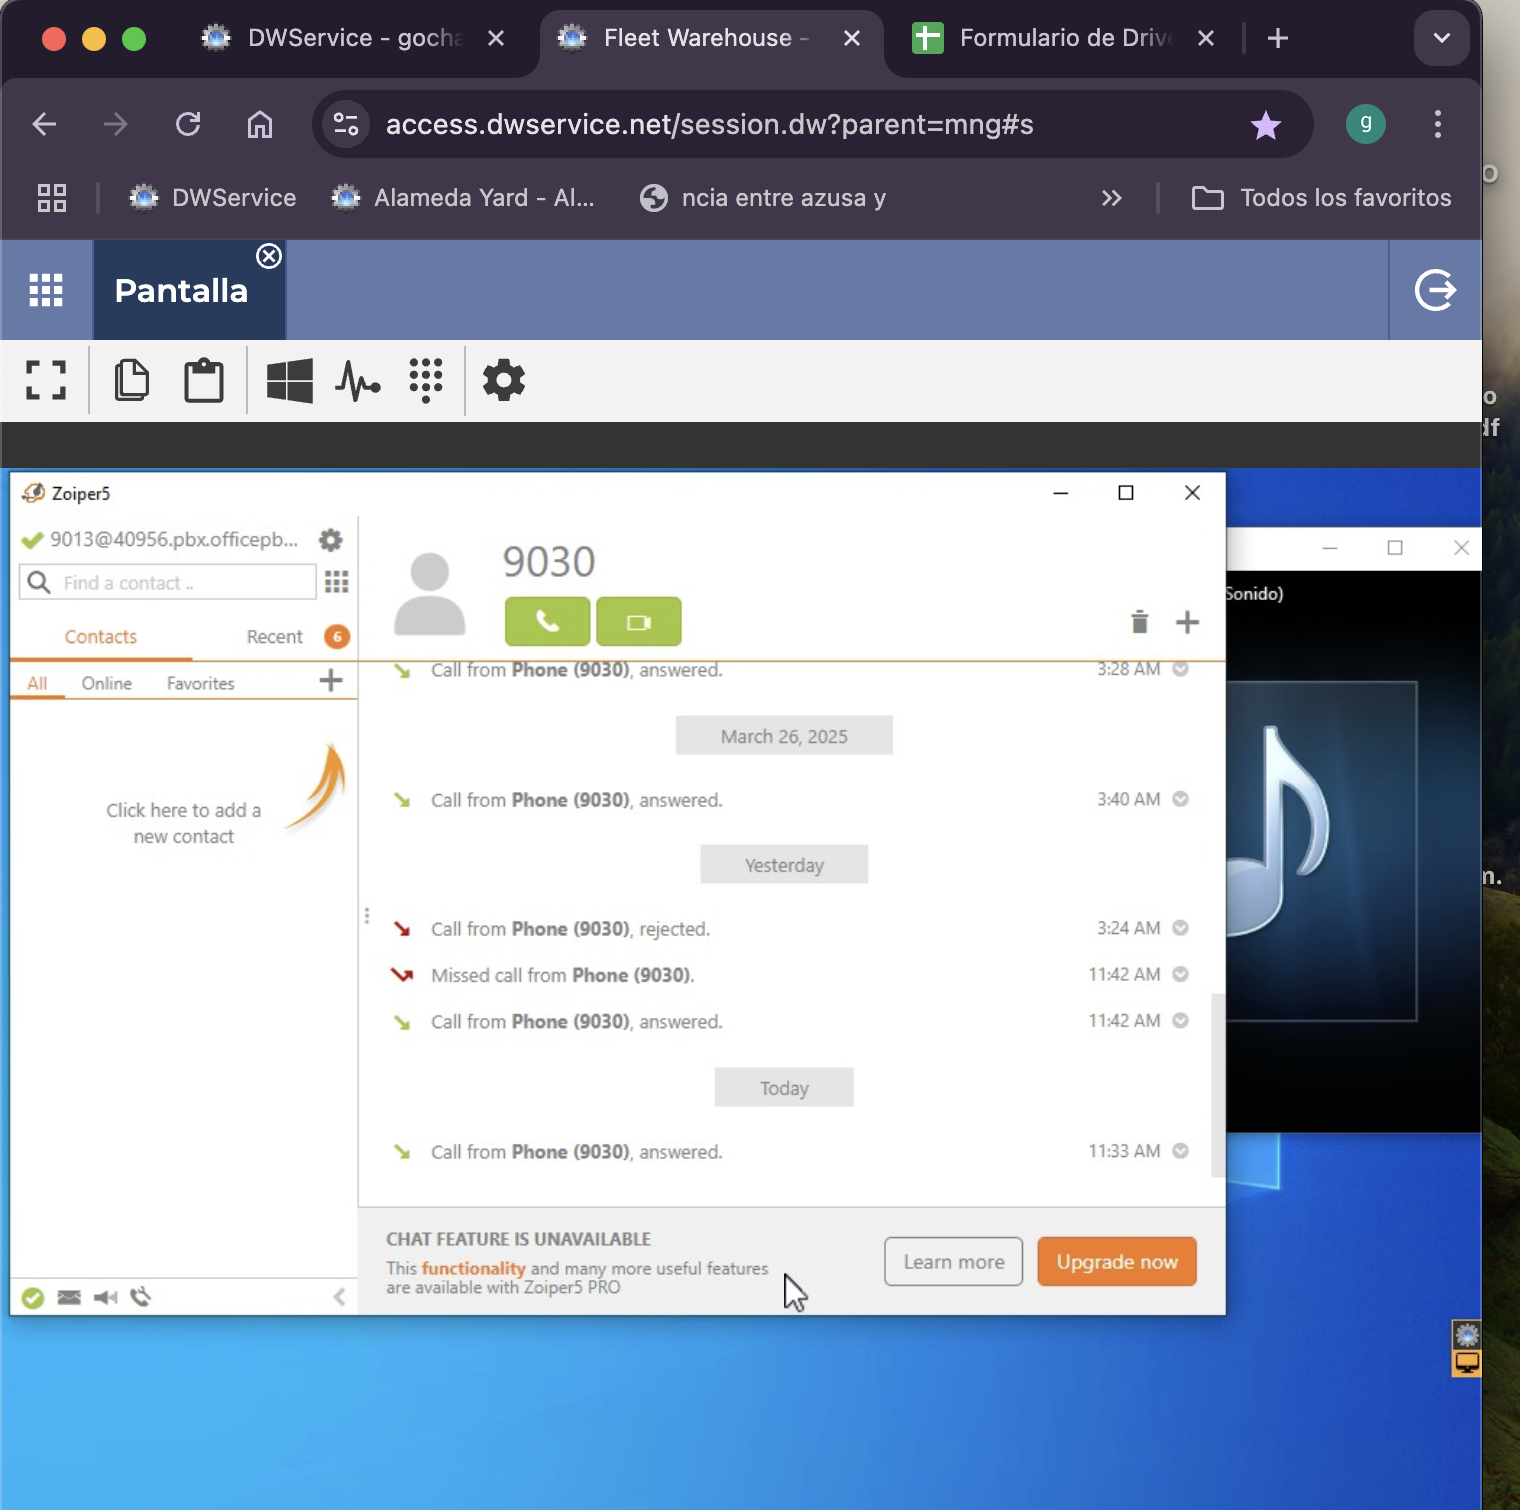This screenshot has width=1520, height=1510.
Task: View site information icon in address bar
Action: coord(346,124)
